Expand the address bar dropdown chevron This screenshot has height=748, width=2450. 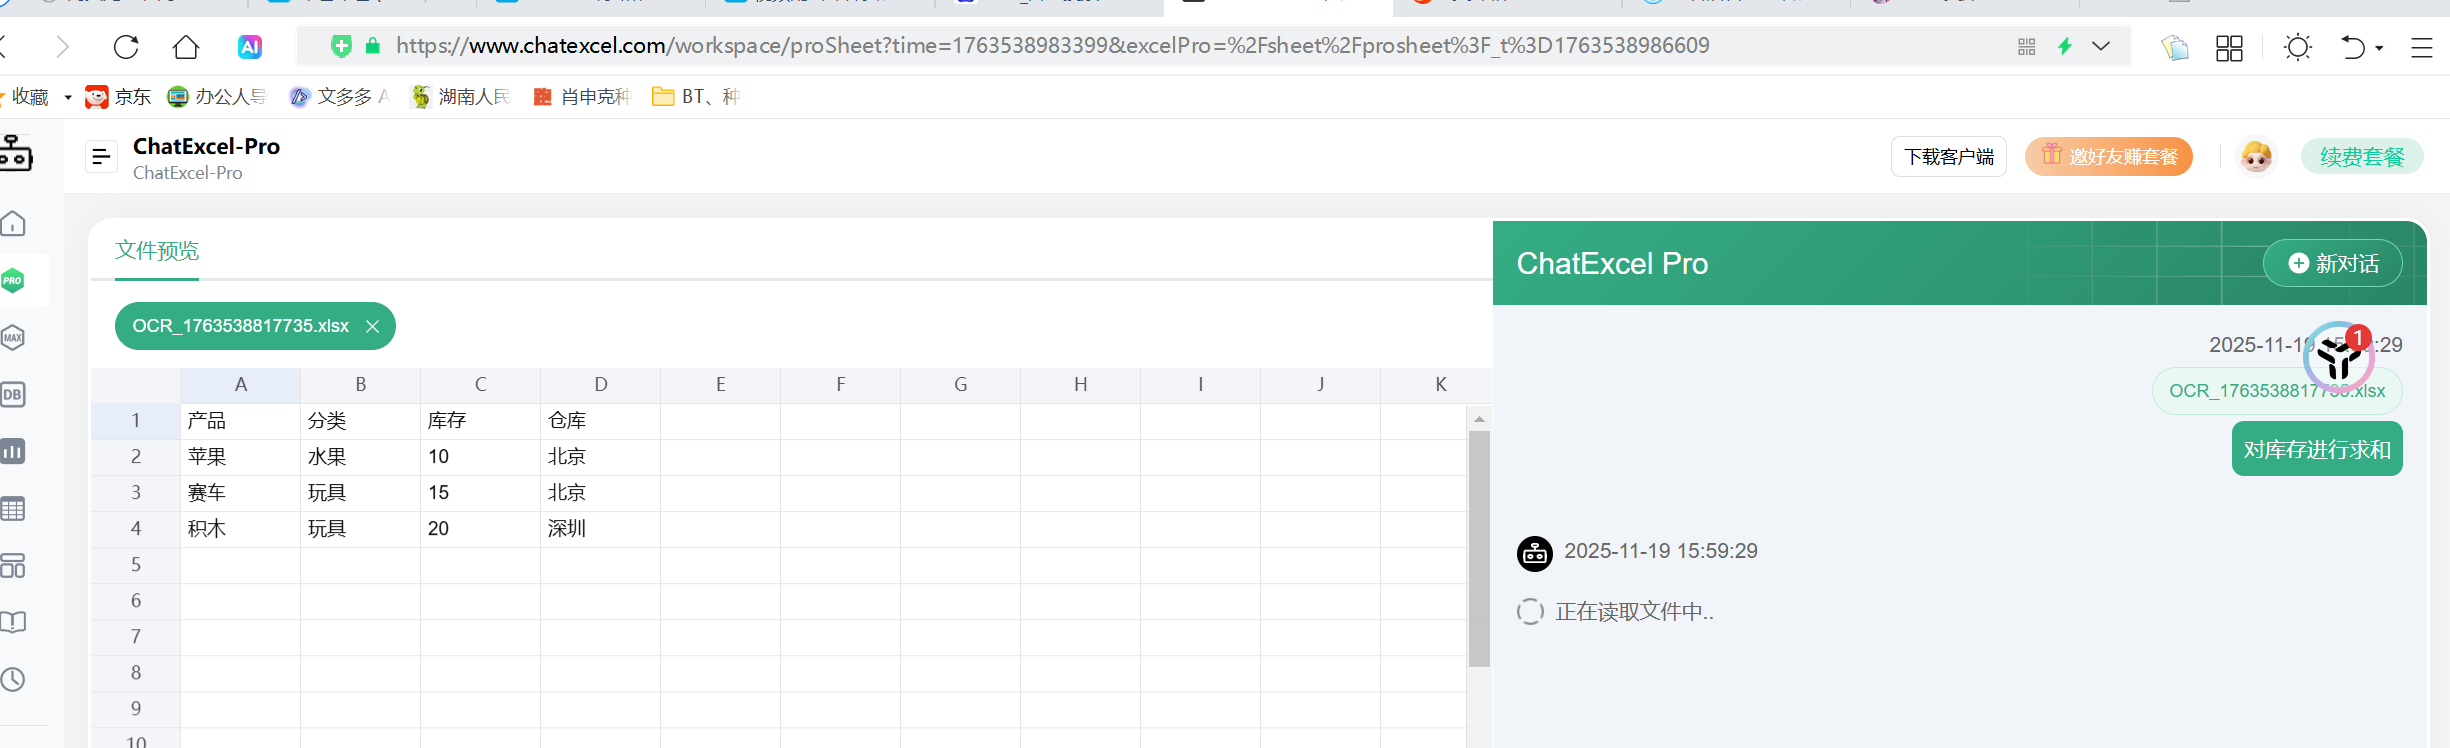[2101, 46]
